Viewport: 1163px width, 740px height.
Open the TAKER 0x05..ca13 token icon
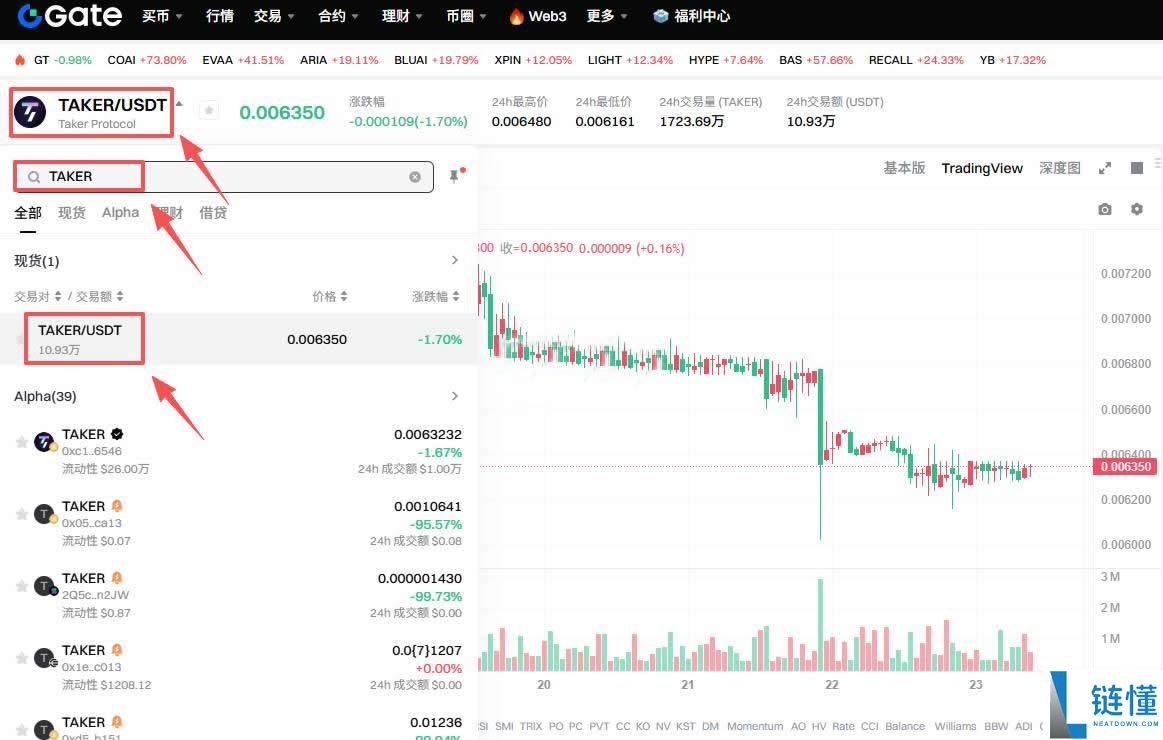tap(45, 515)
